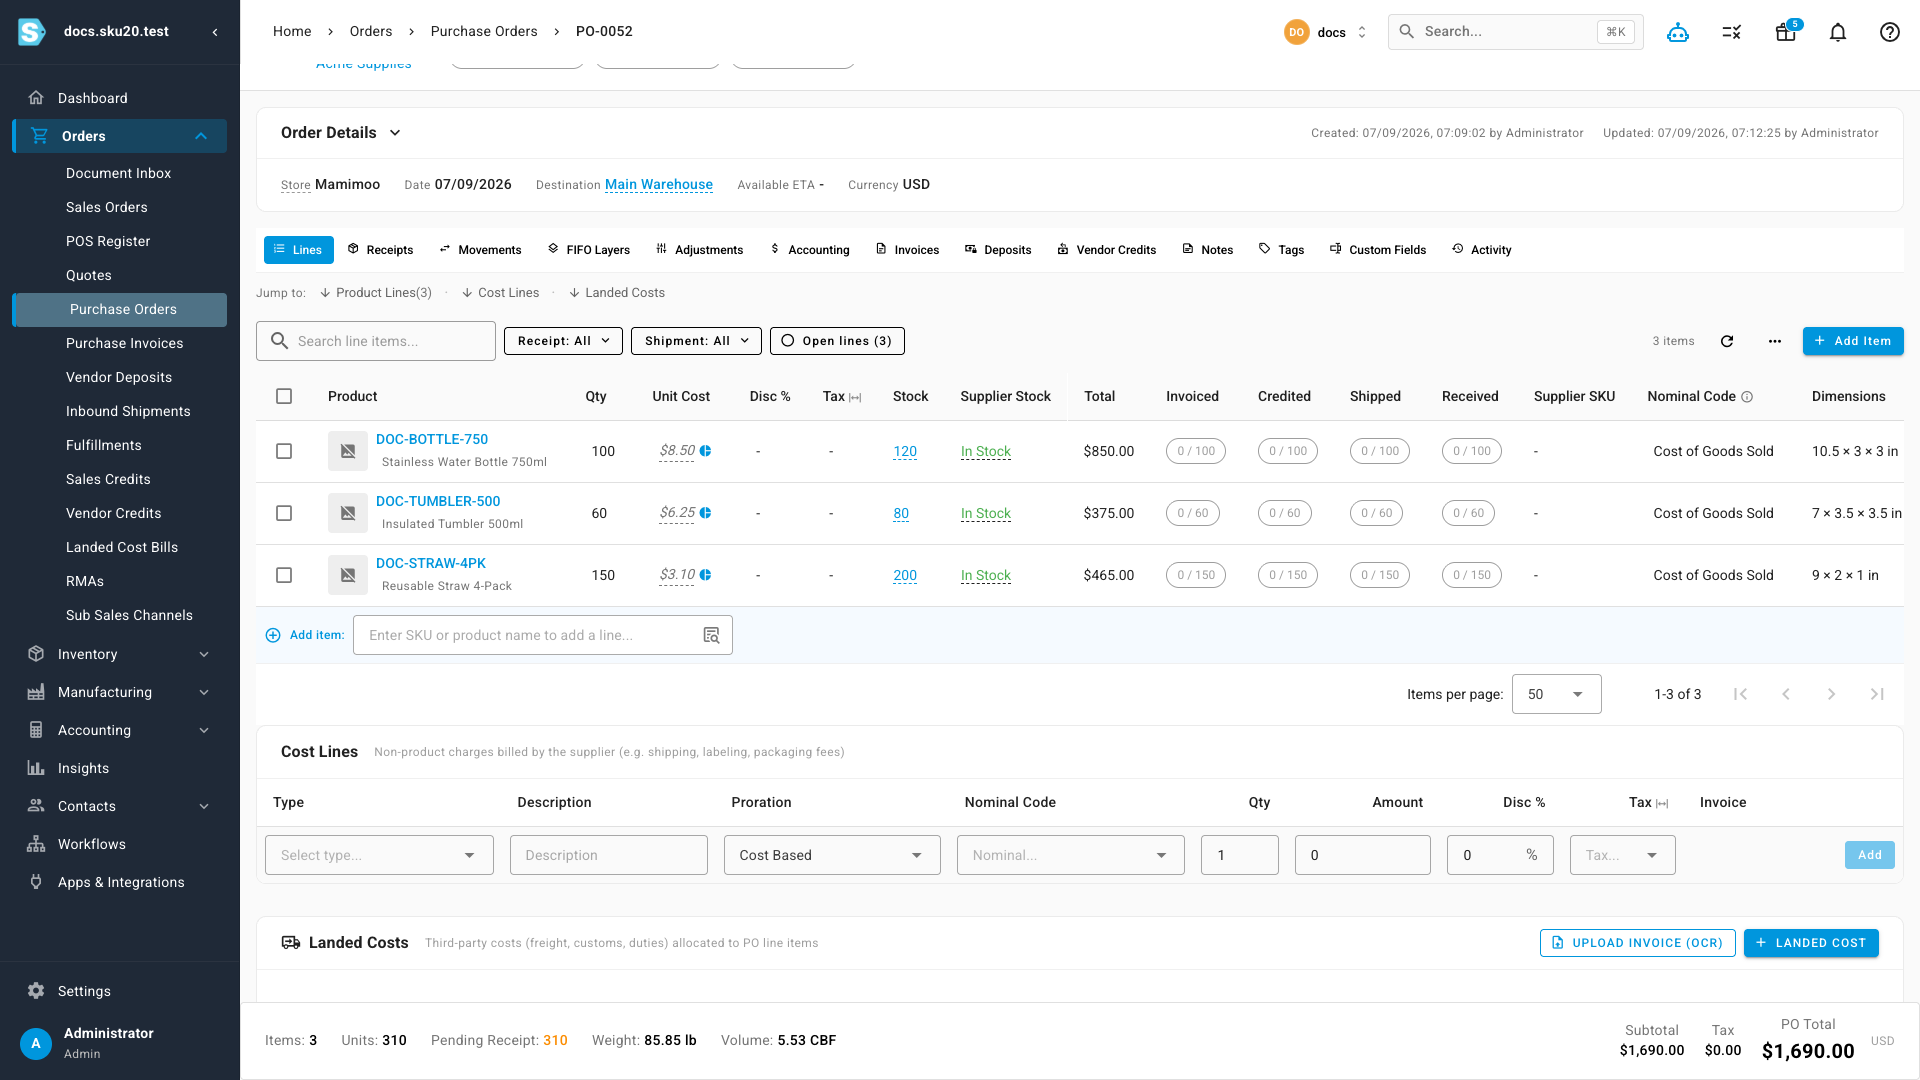This screenshot has height=1080, width=1920.
Task: Click the DOC-BOTTLE-750 product image placeholder
Action: coord(348,451)
